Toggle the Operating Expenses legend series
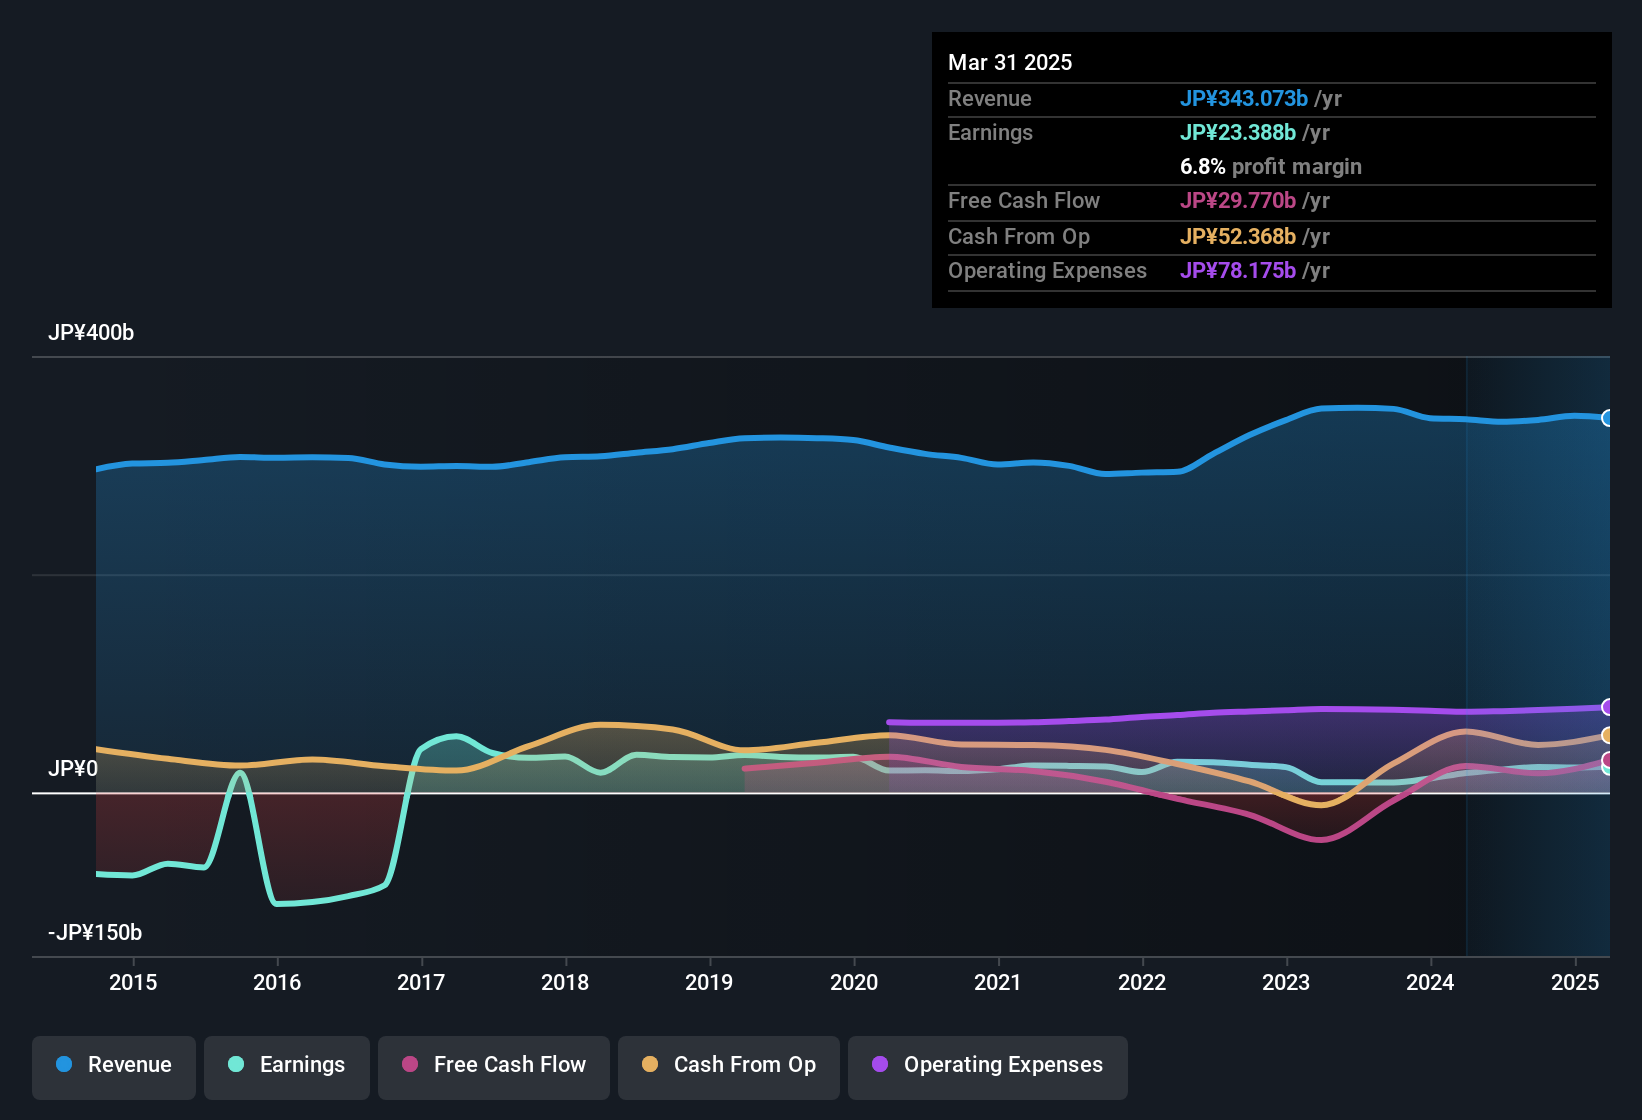1642x1120 pixels. point(988,1065)
